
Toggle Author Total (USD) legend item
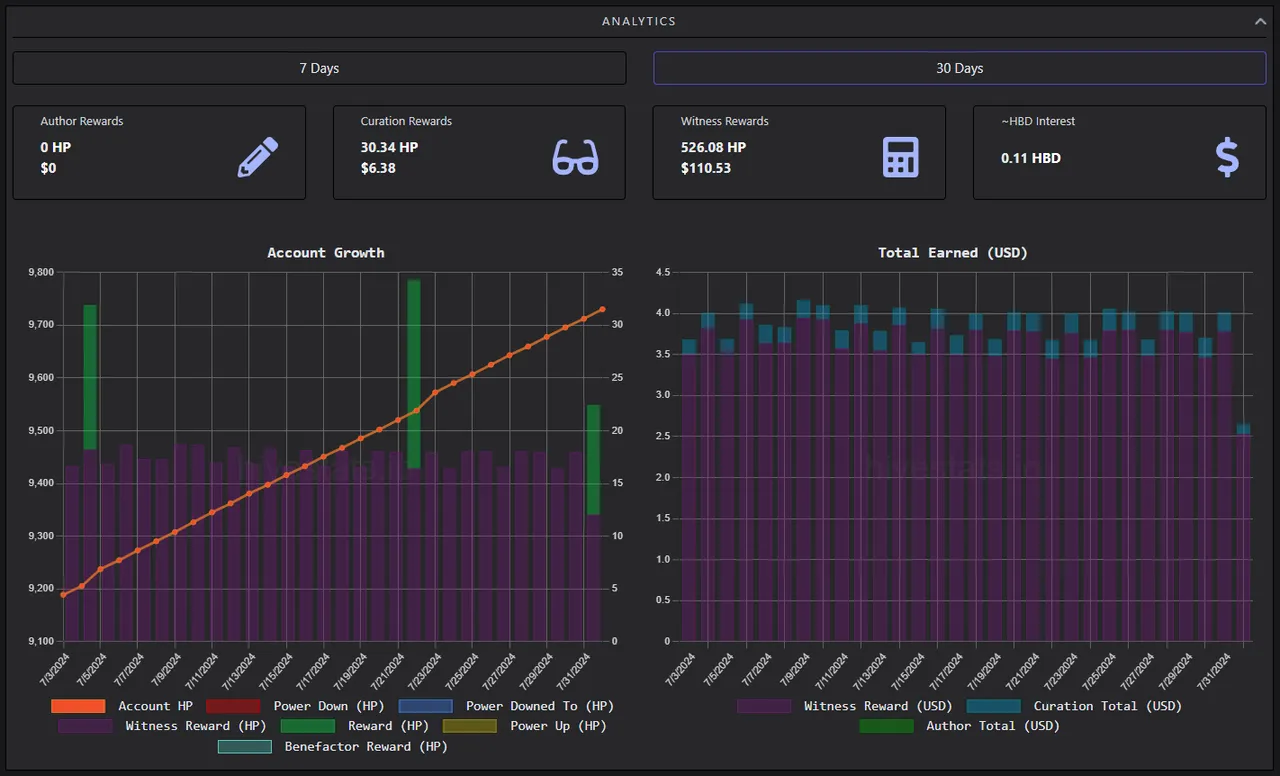coord(959,726)
